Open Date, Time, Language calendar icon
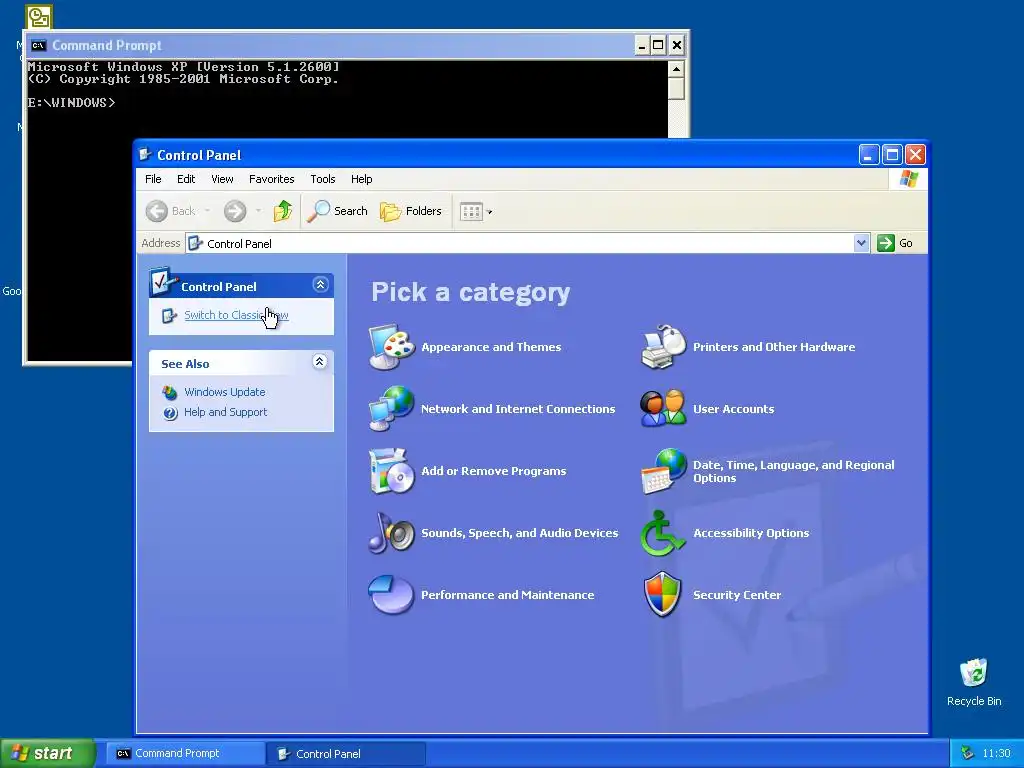 (664, 471)
